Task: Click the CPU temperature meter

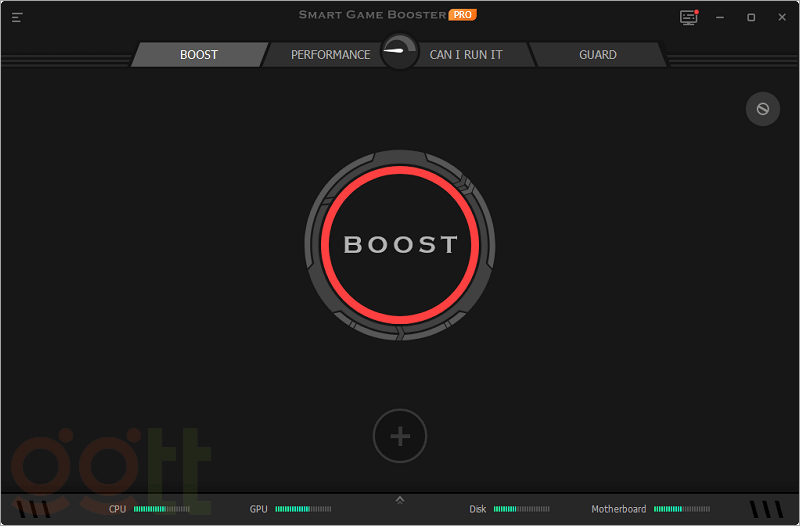Action: 149,509
